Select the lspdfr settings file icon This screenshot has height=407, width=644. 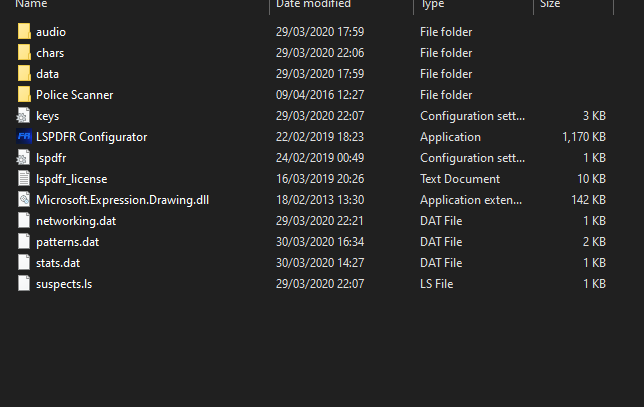24,158
